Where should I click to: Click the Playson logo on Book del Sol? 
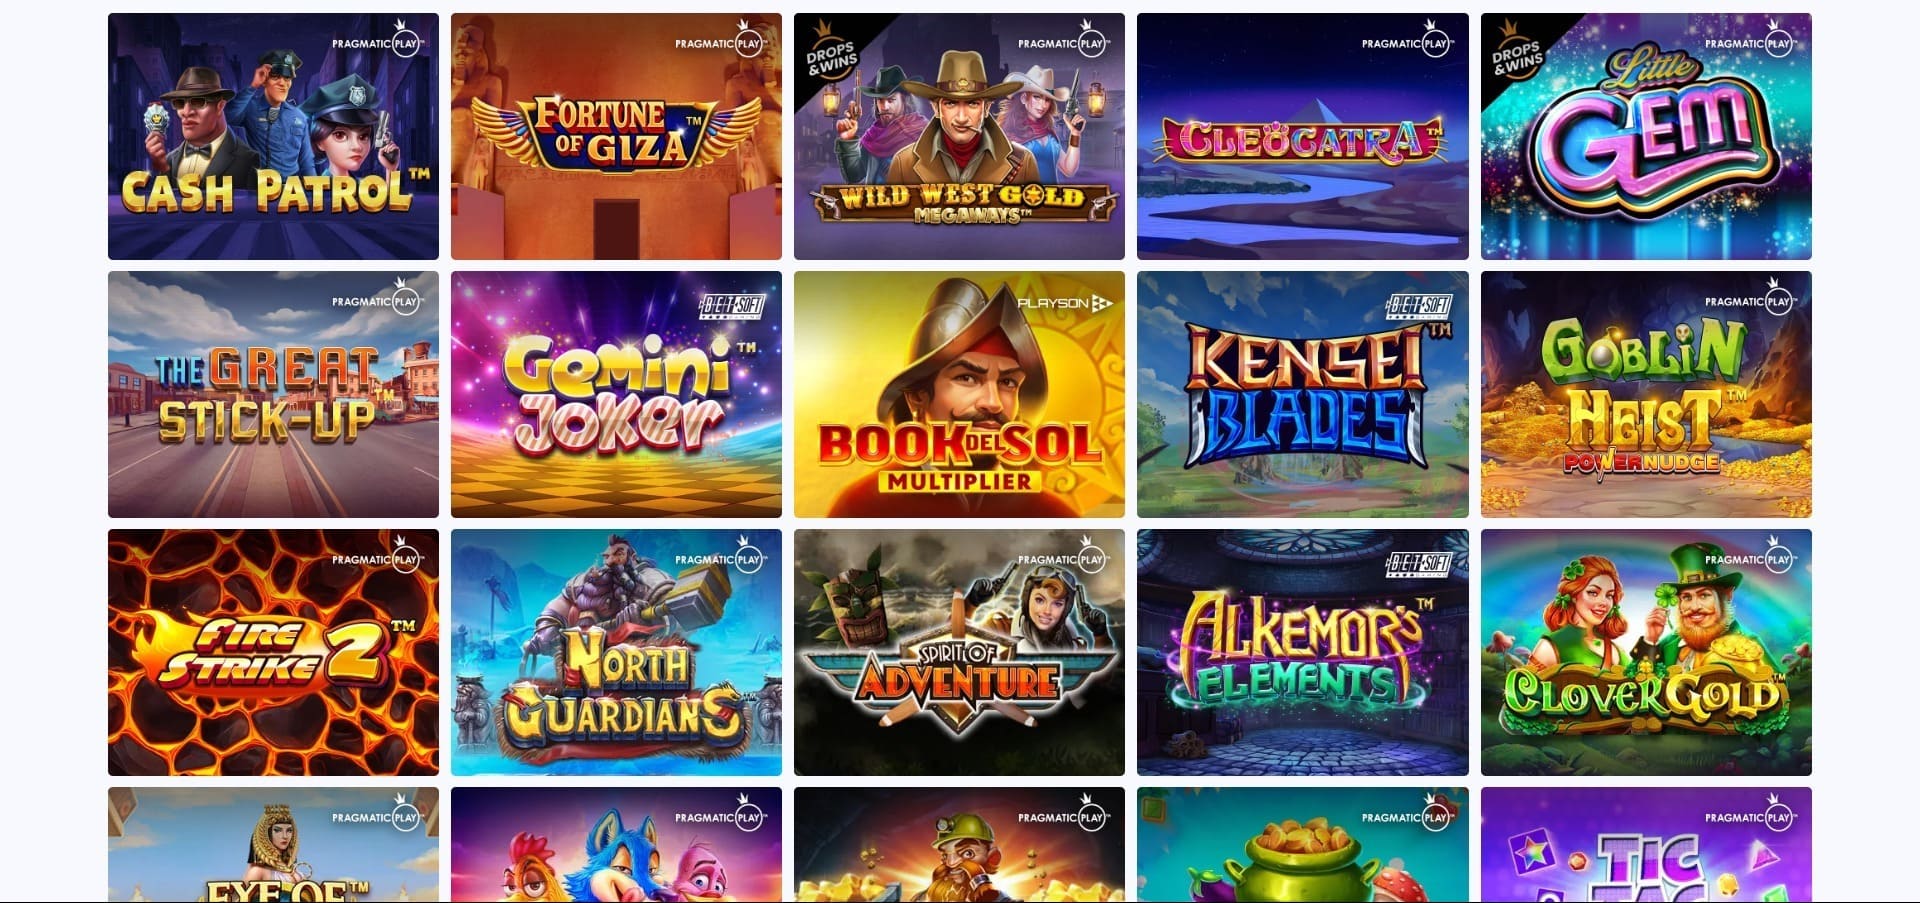click(1065, 303)
